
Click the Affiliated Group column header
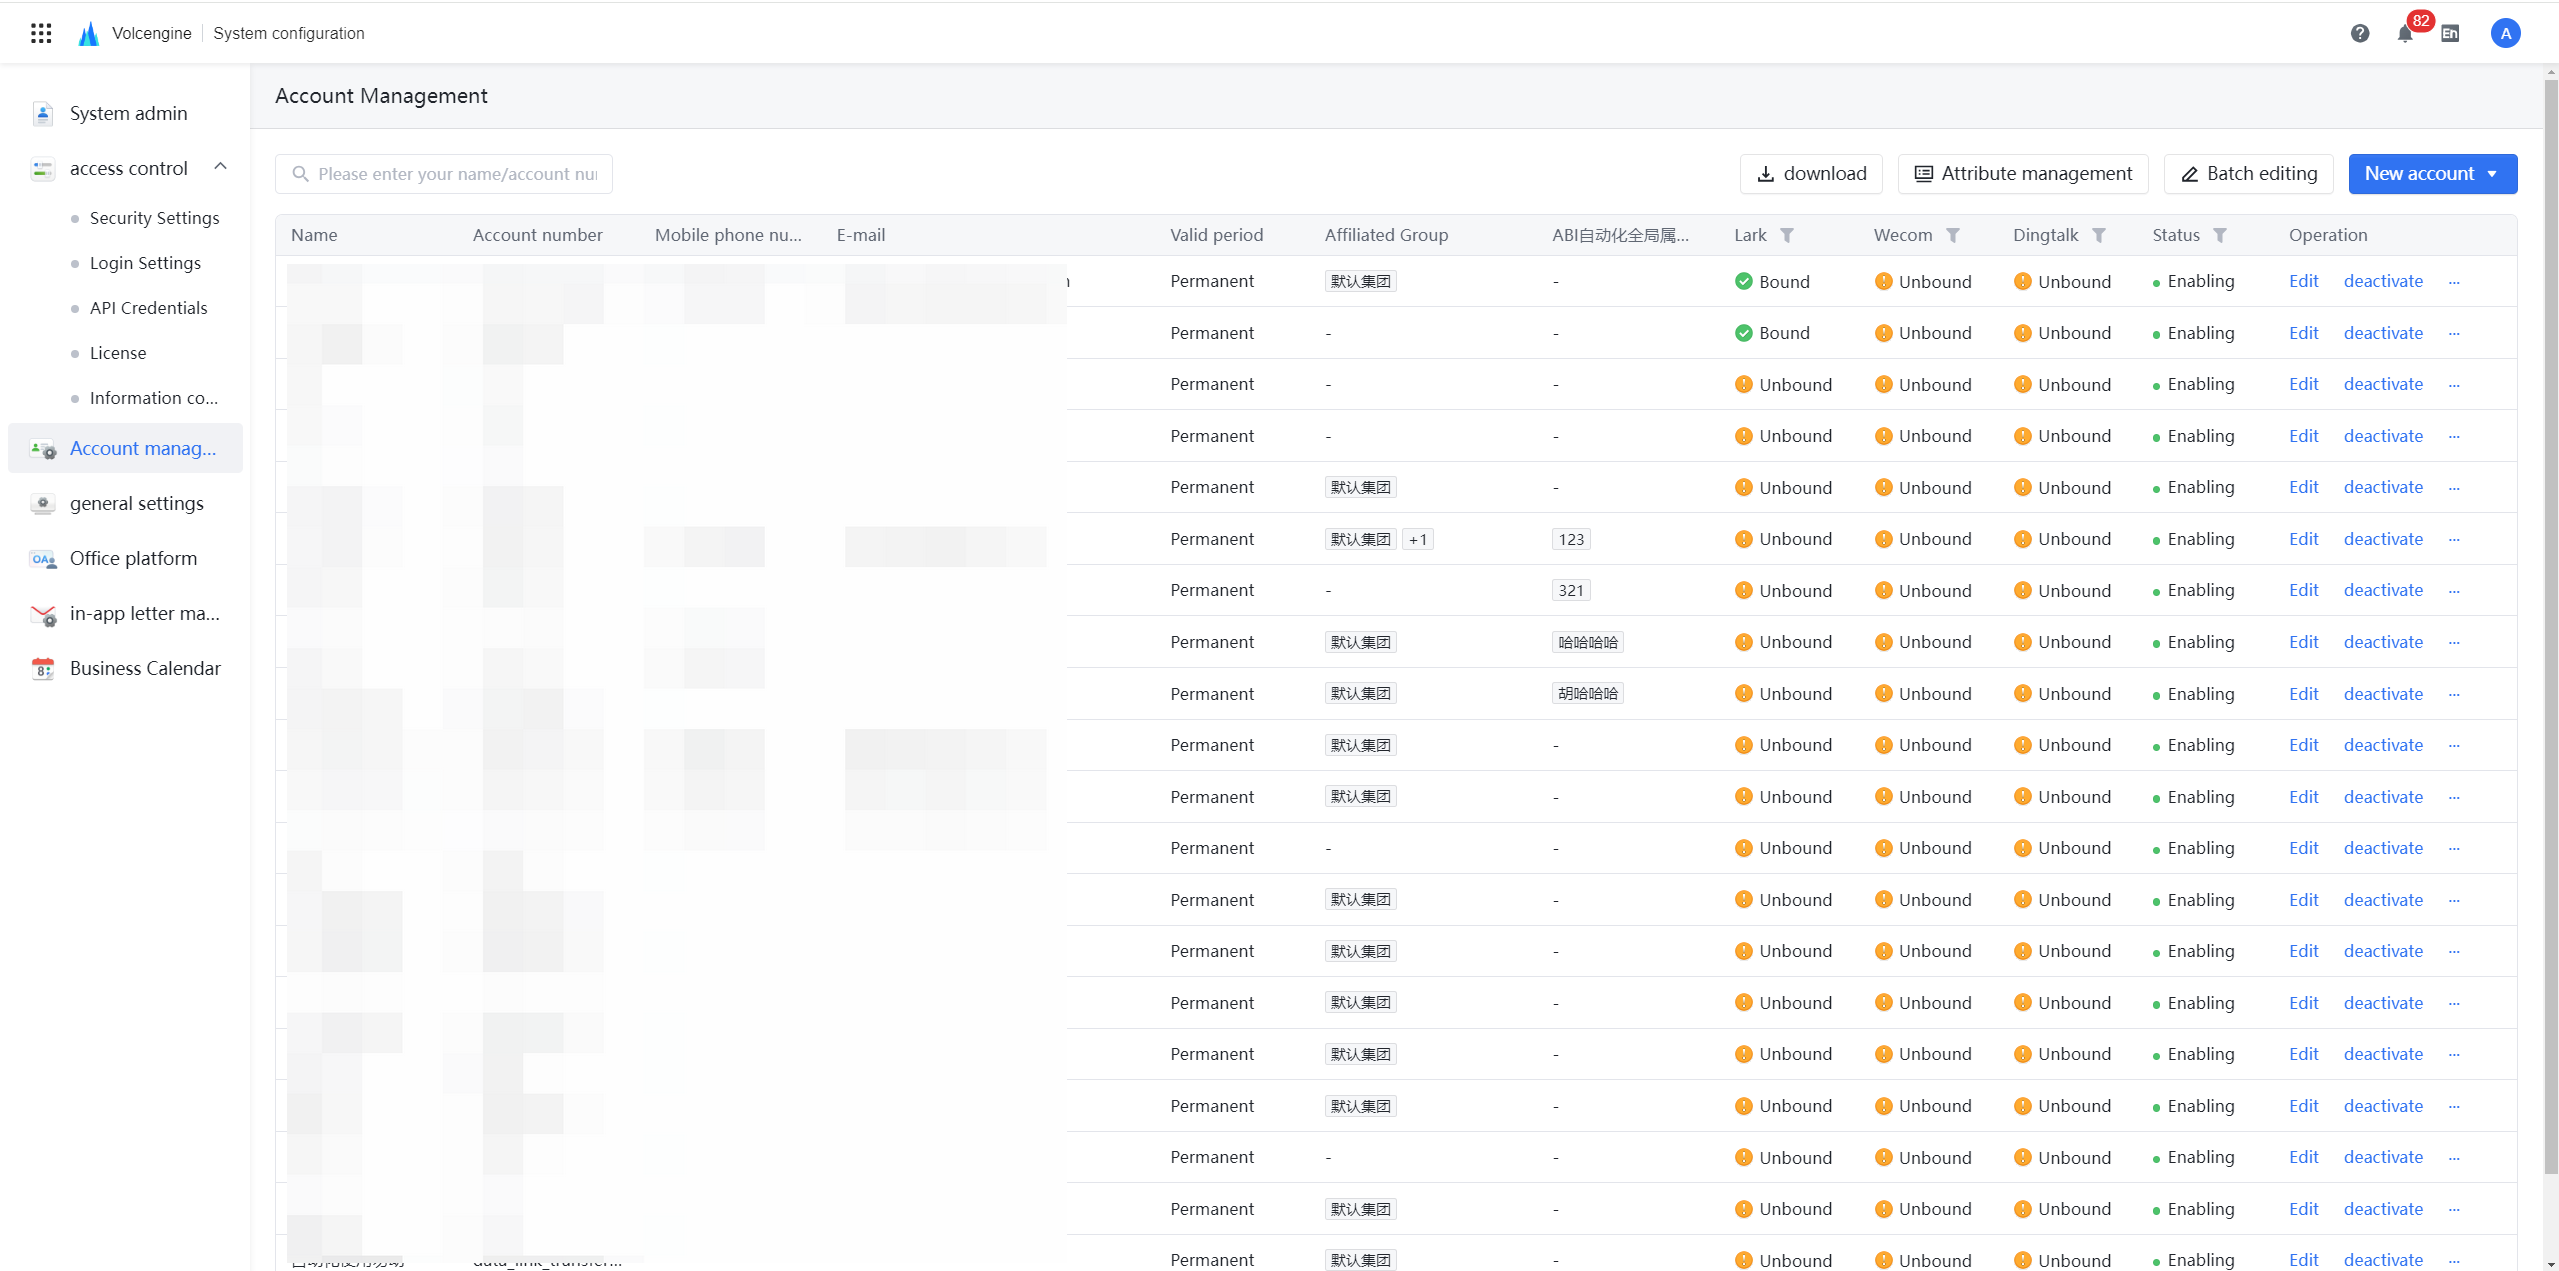[x=1386, y=235]
